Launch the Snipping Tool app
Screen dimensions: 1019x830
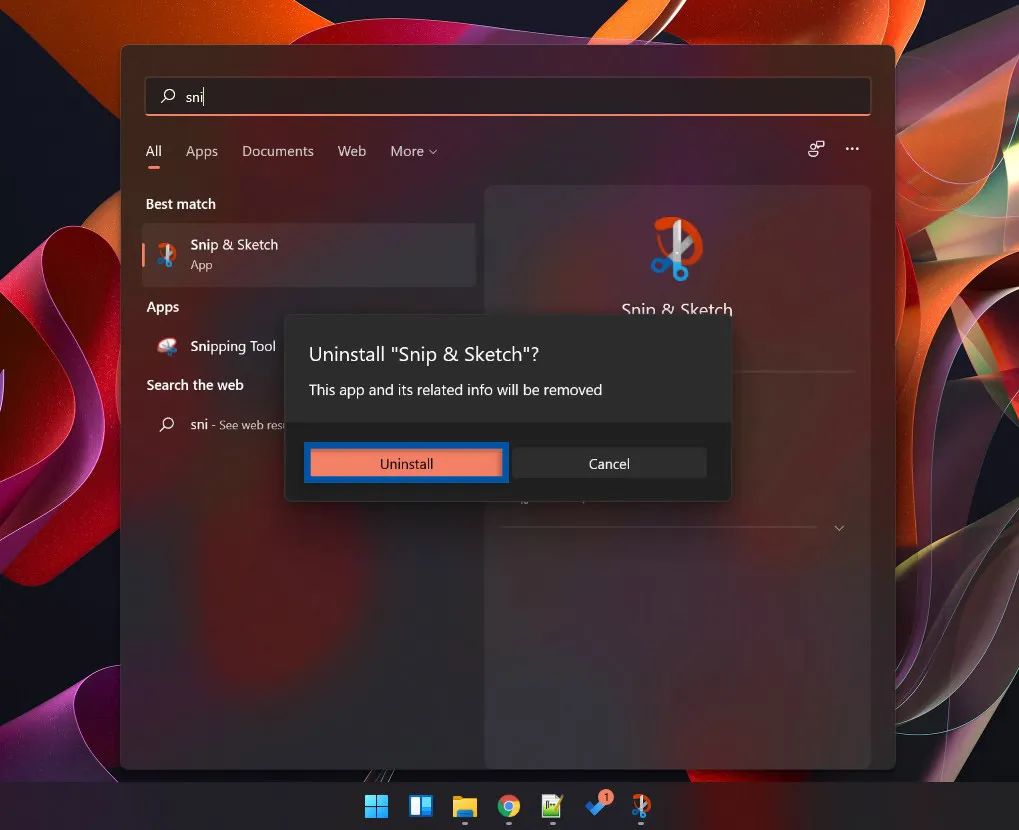(x=233, y=346)
